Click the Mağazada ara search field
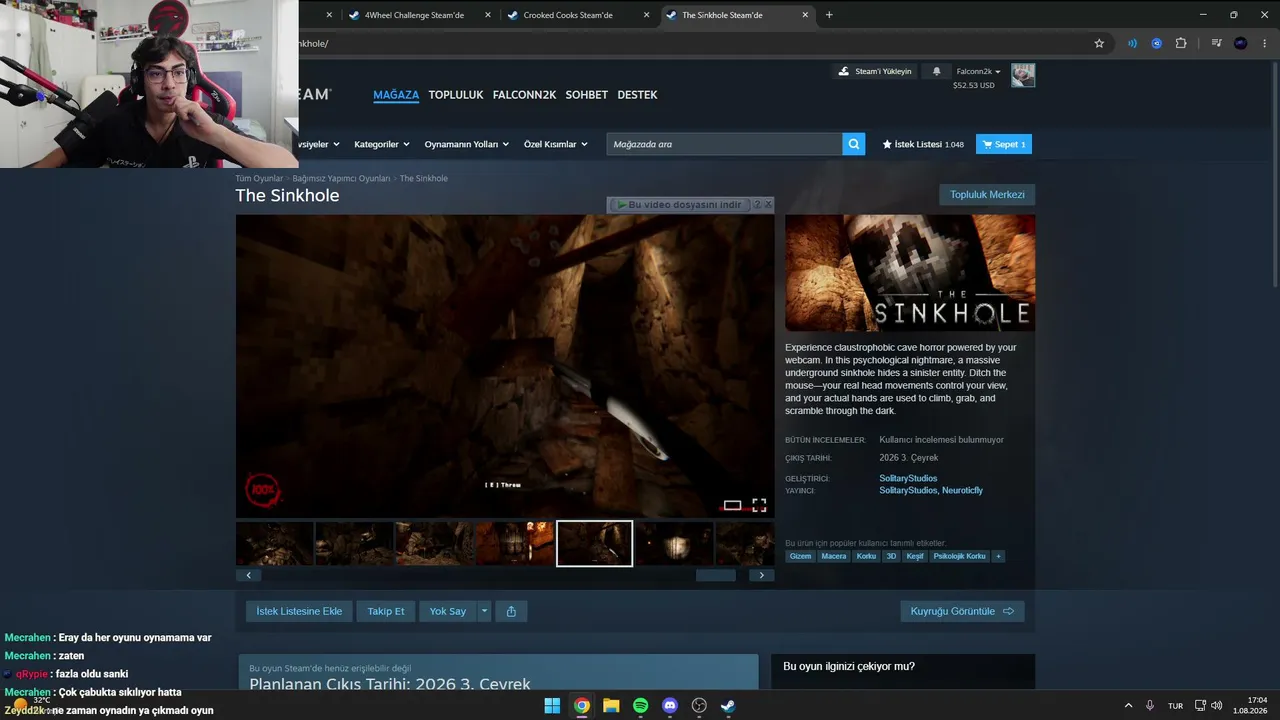 point(724,144)
